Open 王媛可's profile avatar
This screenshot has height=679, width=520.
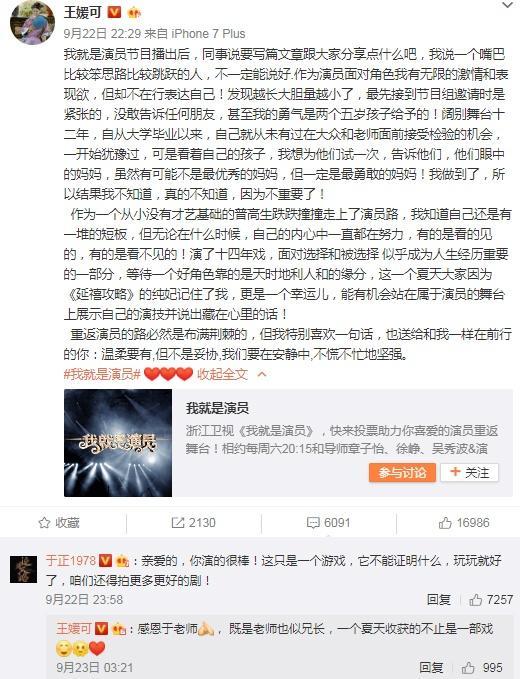(32, 23)
